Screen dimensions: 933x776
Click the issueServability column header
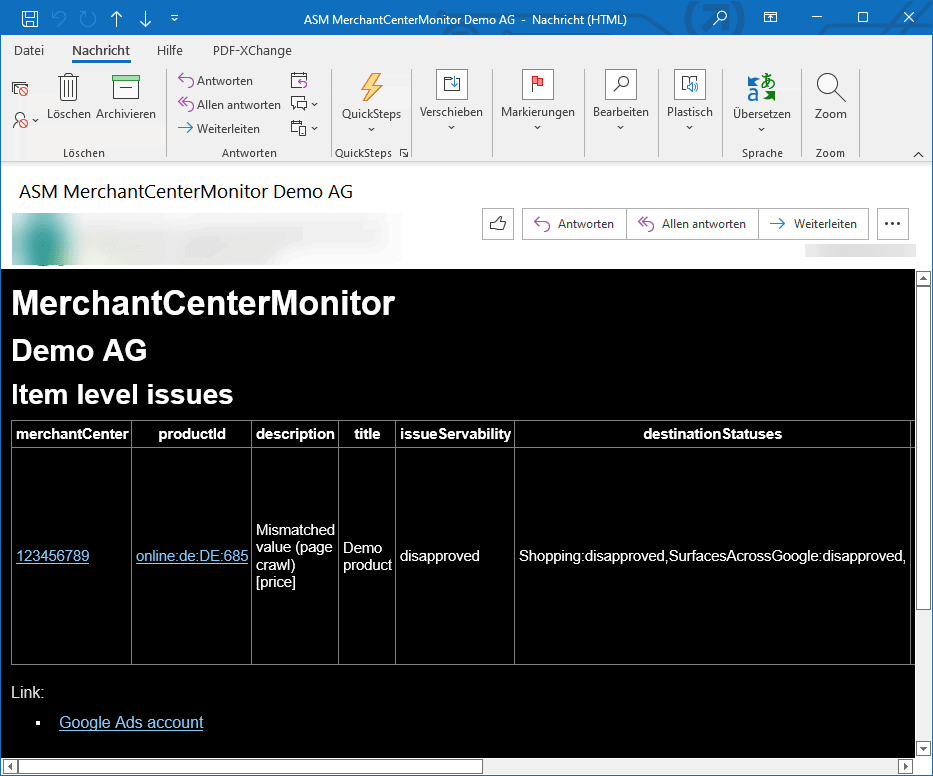pos(455,434)
